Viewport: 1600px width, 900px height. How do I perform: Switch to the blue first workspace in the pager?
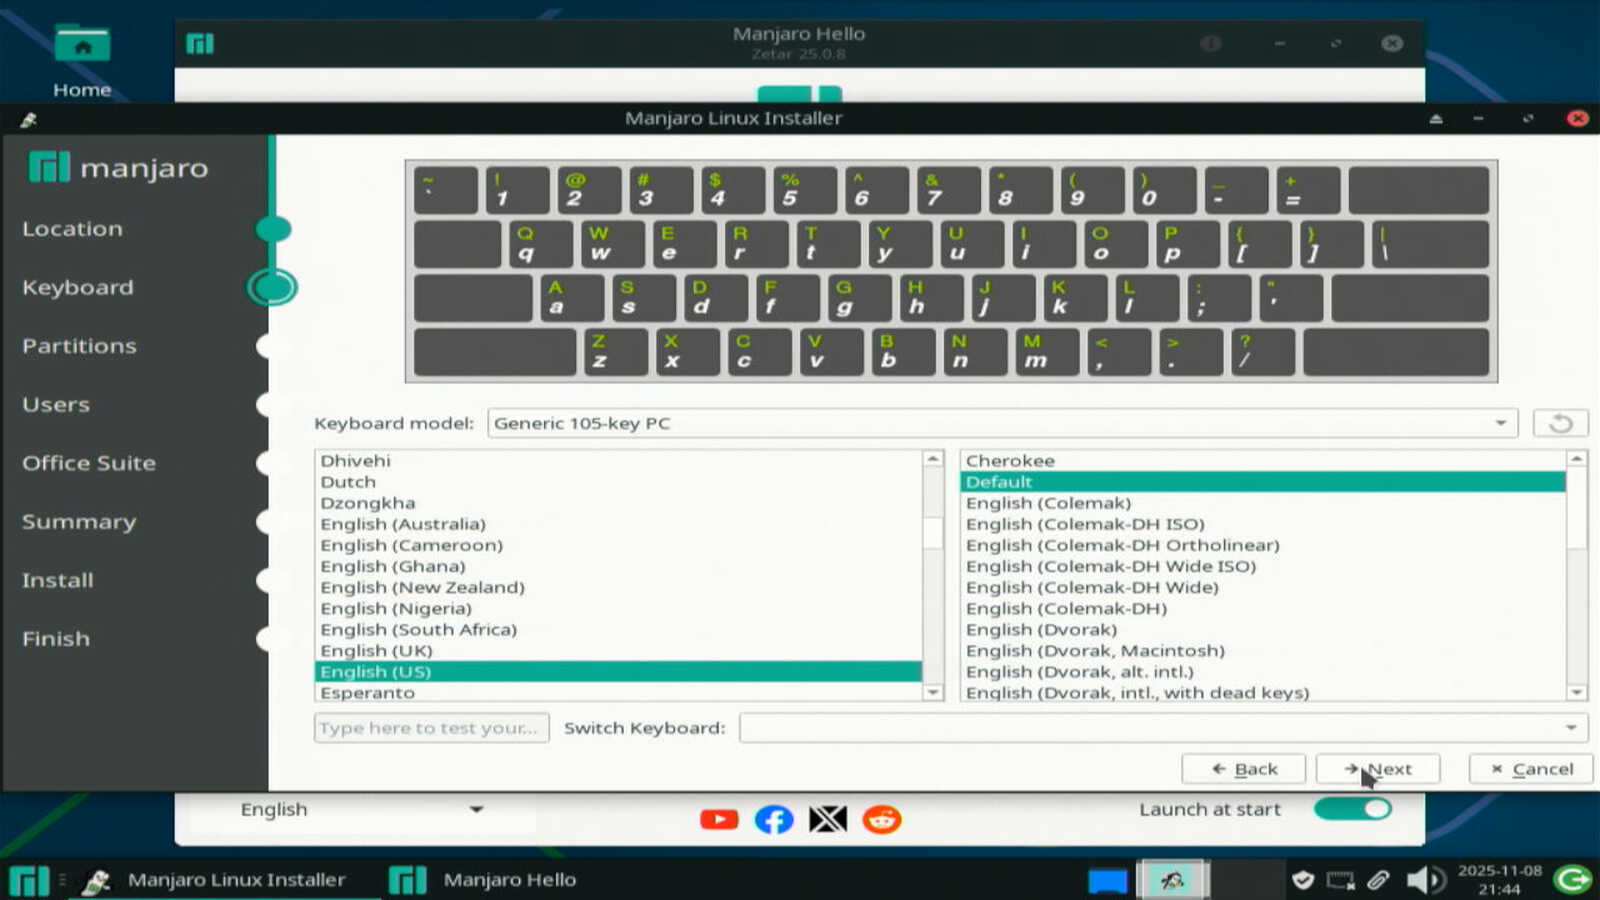pyautogui.click(x=1108, y=880)
